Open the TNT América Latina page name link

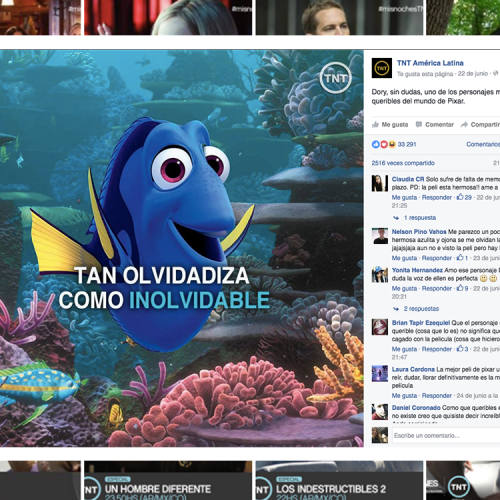tap(430, 63)
